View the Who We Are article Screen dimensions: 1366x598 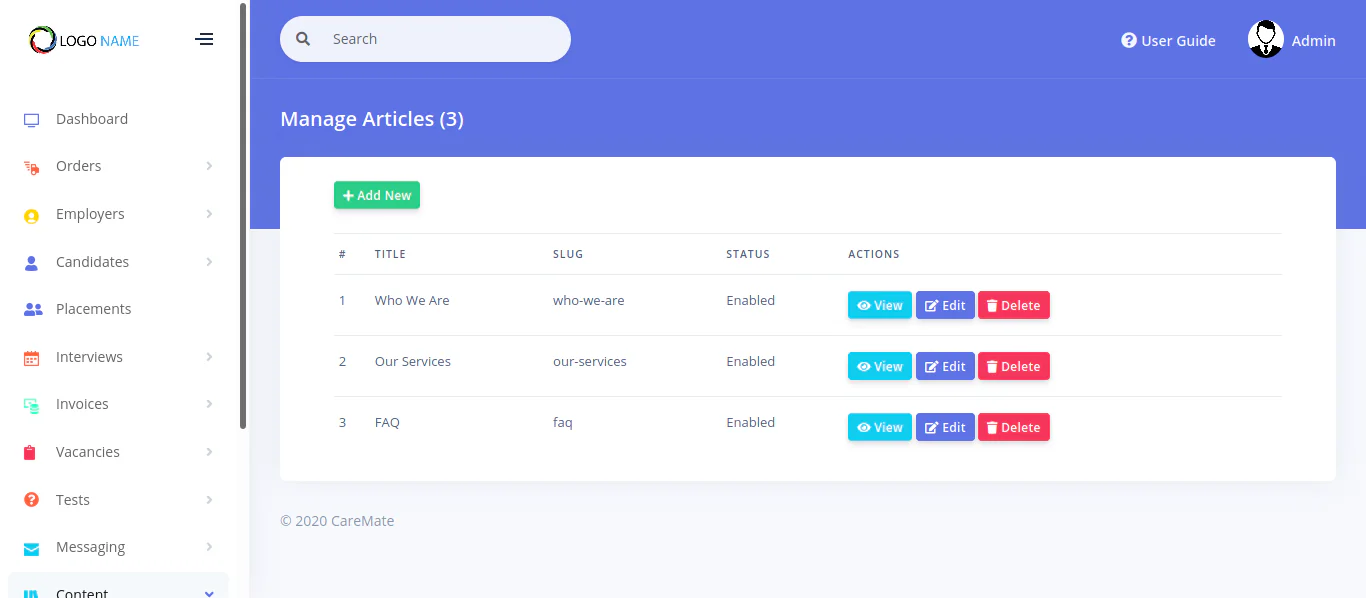tap(879, 306)
